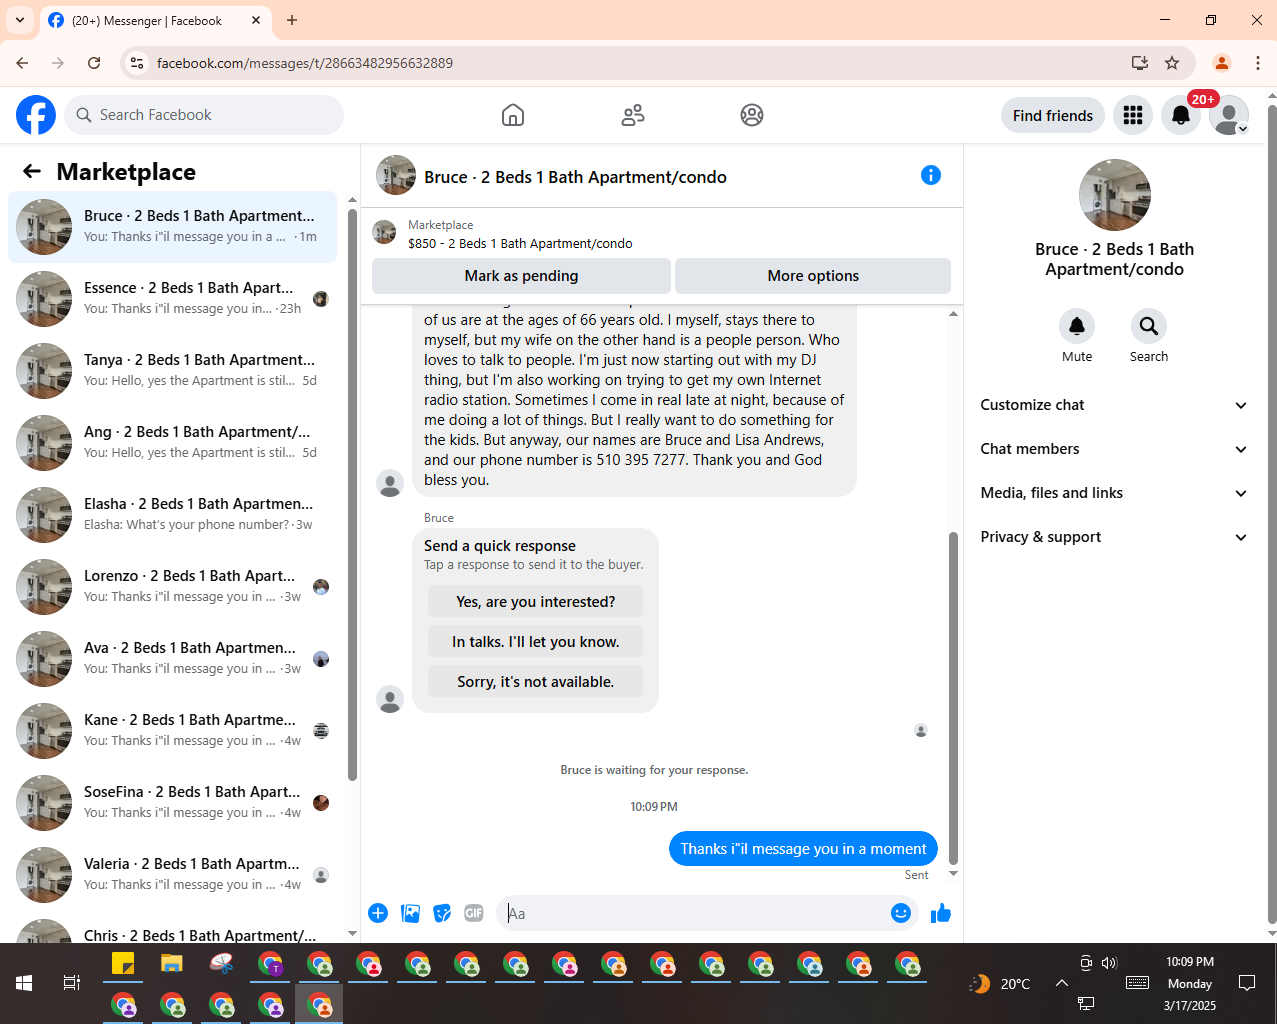
Task: Open Sticky Notes from the taskbar
Action: 123,964
